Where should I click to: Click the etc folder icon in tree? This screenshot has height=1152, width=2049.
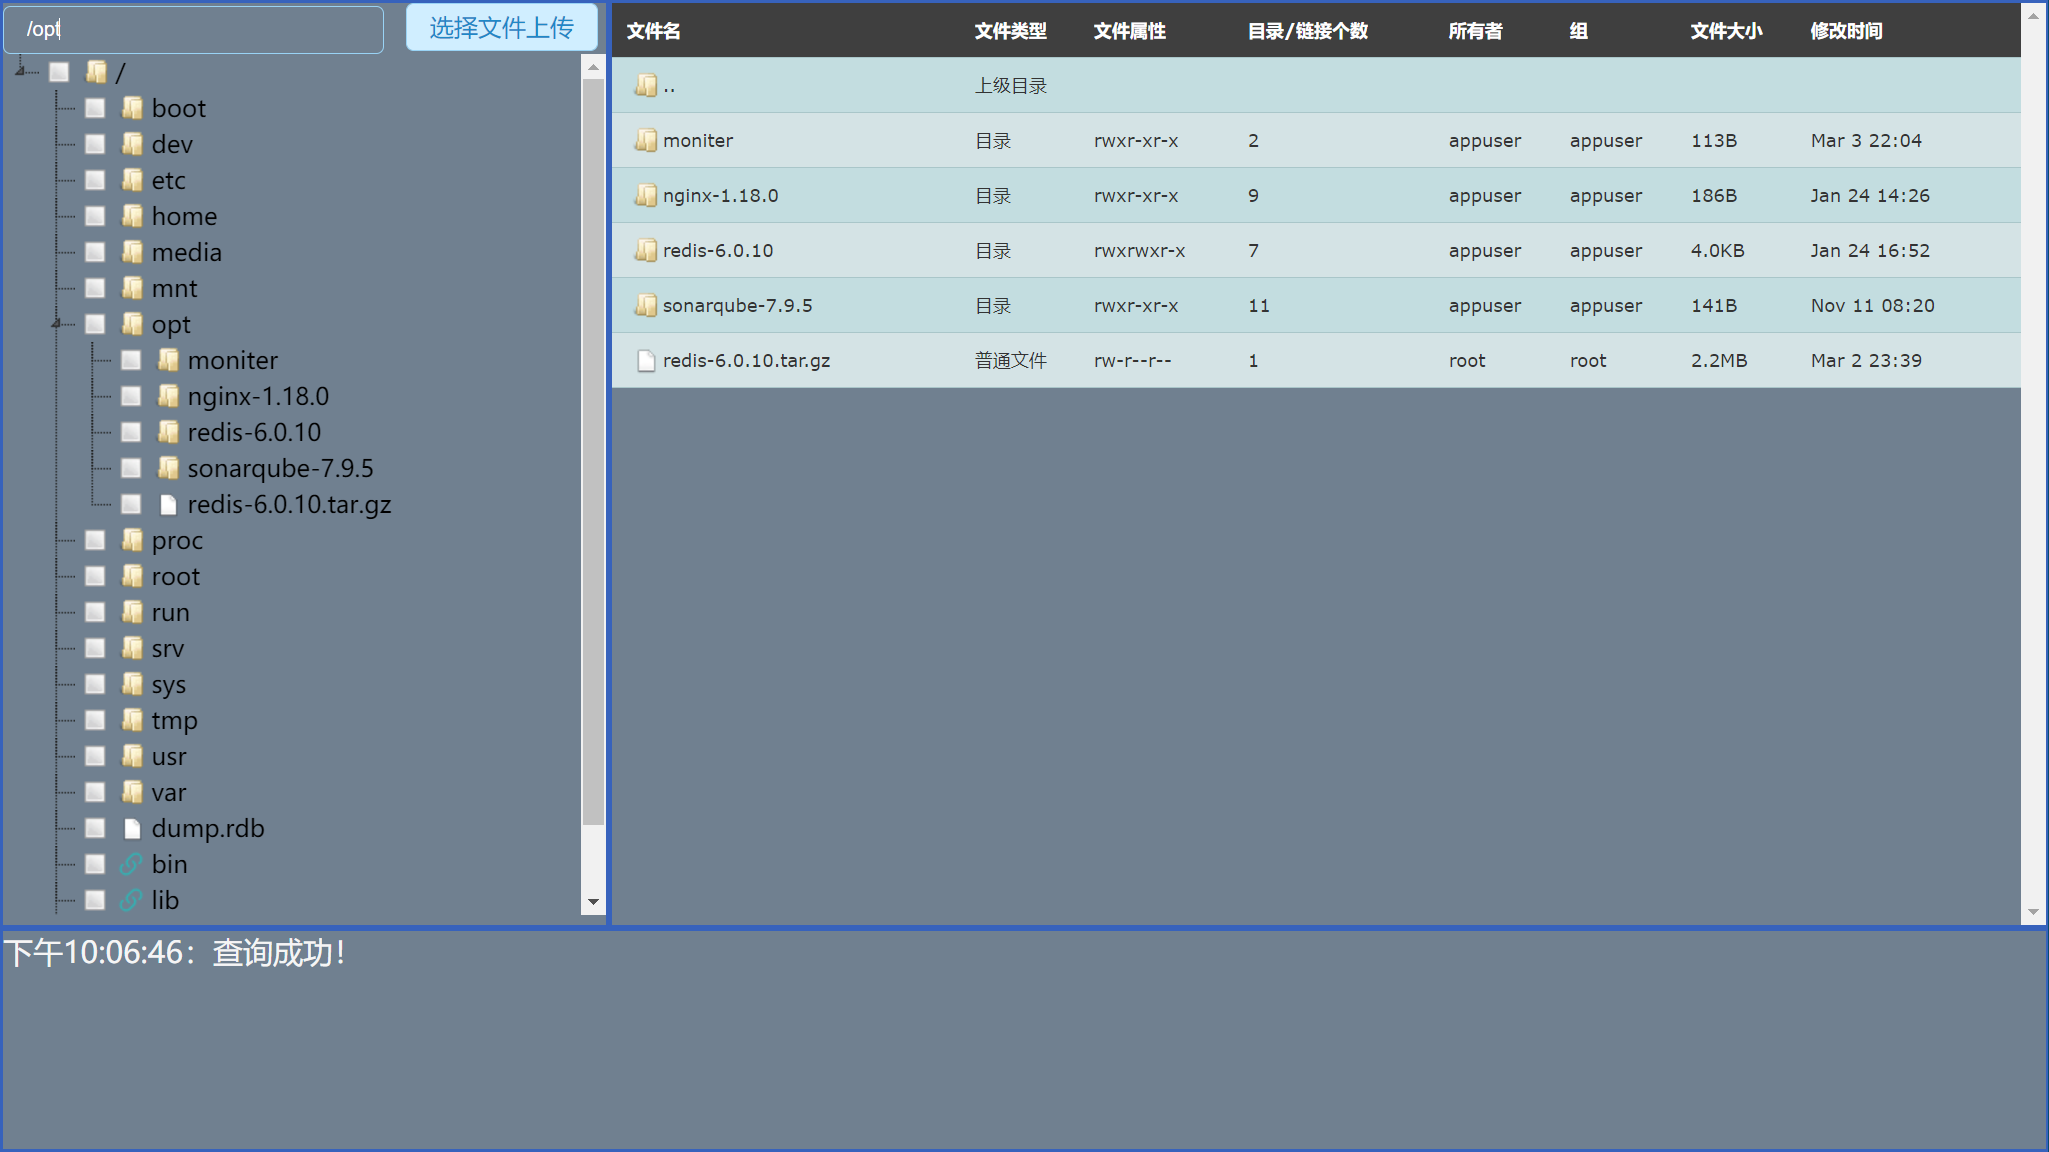132,180
